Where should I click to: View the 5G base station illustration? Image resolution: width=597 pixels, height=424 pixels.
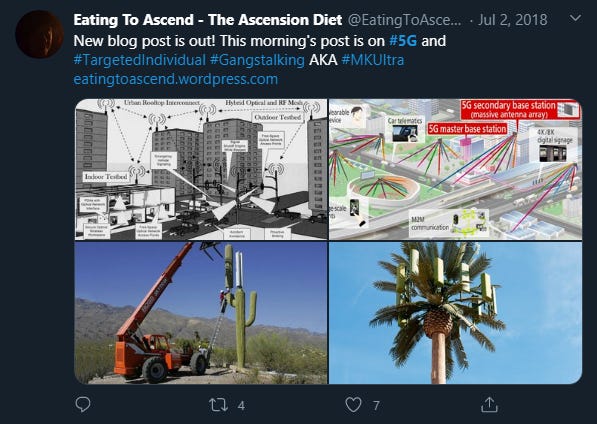pyautogui.click(x=455, y=169)
